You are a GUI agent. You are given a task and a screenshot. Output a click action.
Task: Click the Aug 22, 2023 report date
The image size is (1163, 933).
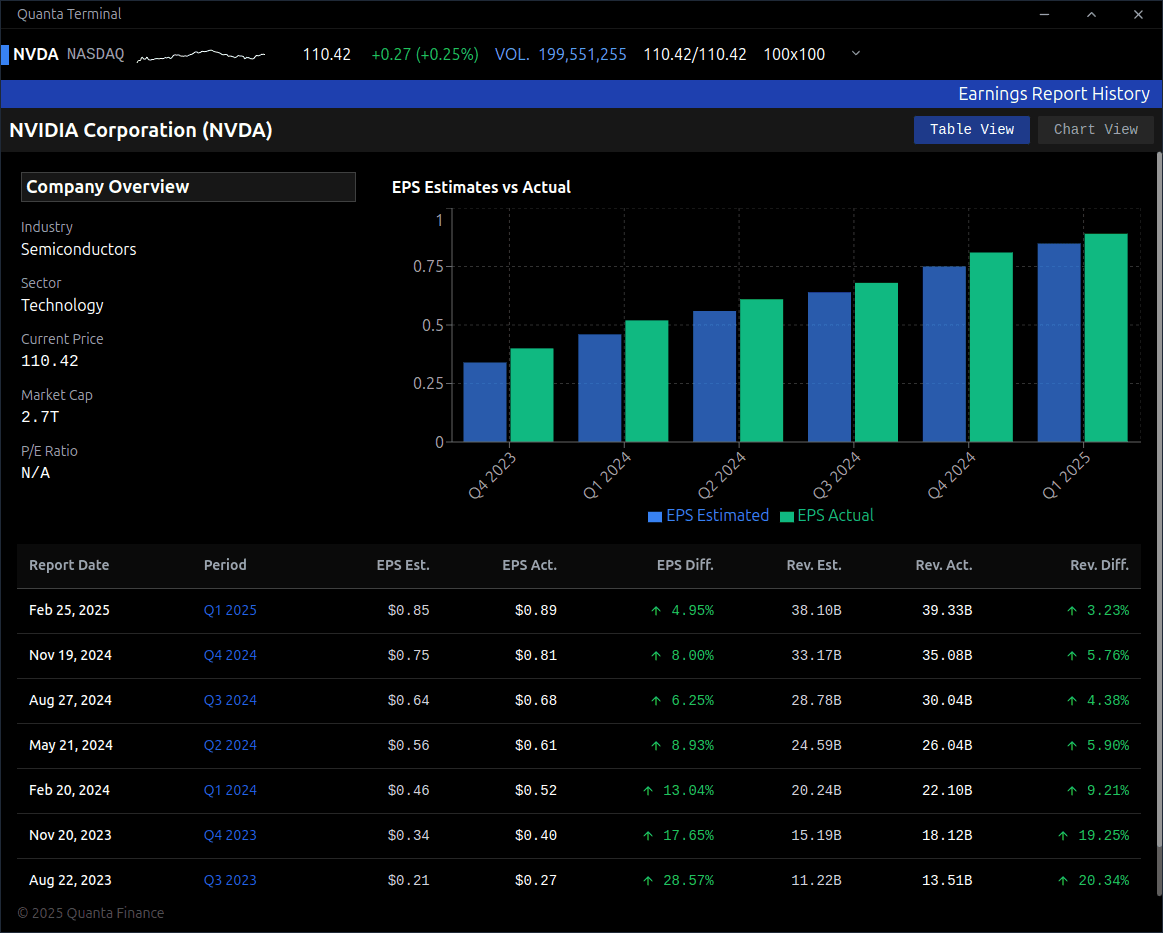coord(70,880)
